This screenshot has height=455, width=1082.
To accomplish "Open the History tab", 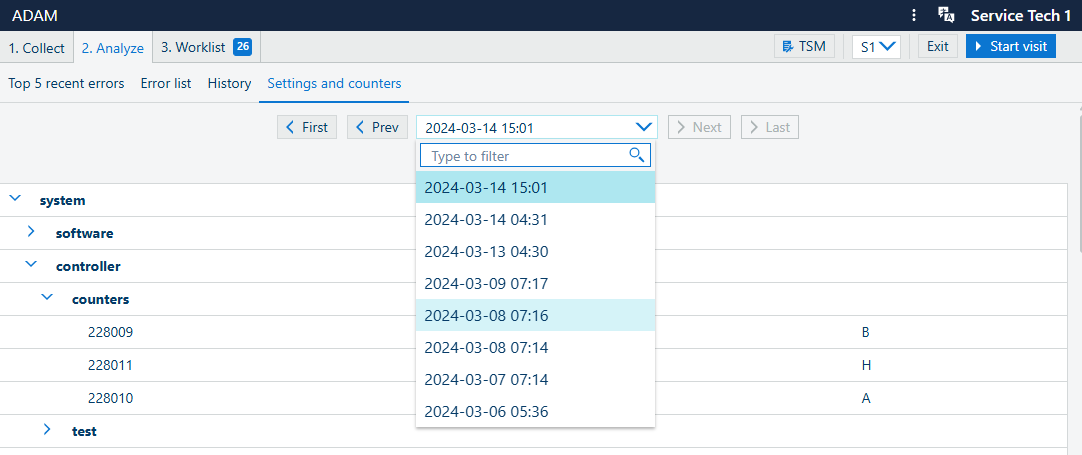I will point(229,83).
